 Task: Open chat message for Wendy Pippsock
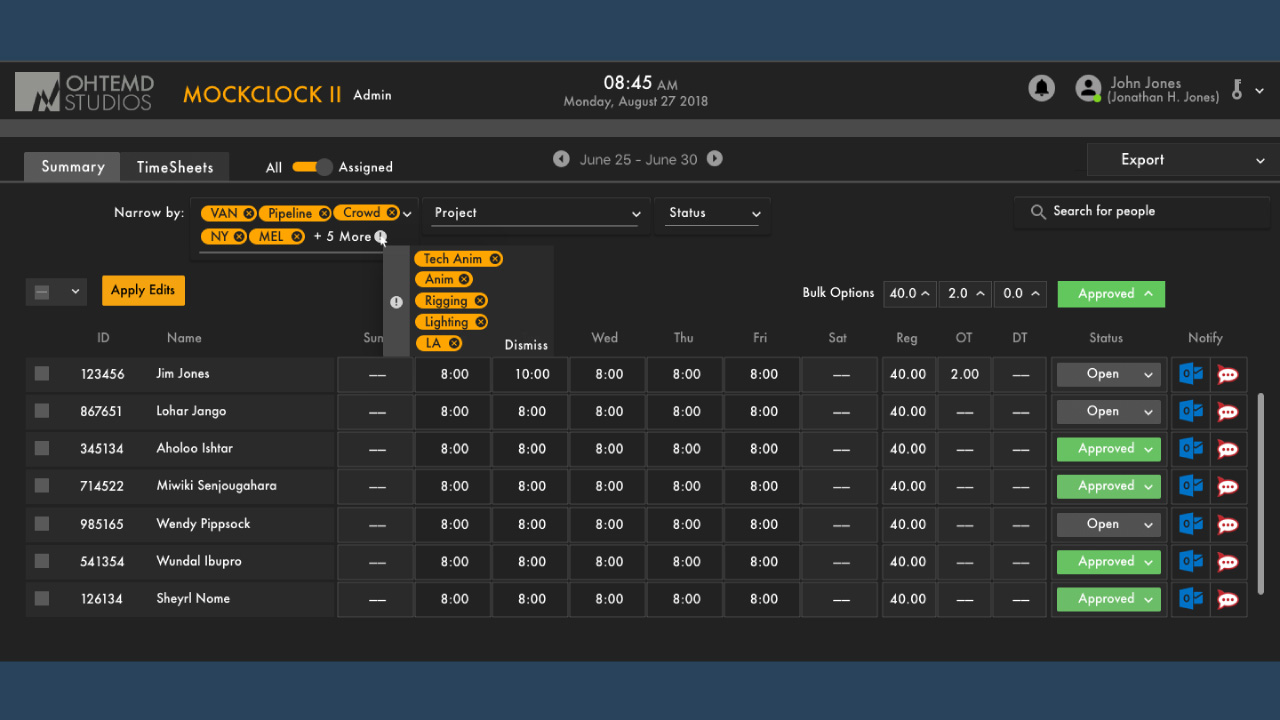(1227, 524)
